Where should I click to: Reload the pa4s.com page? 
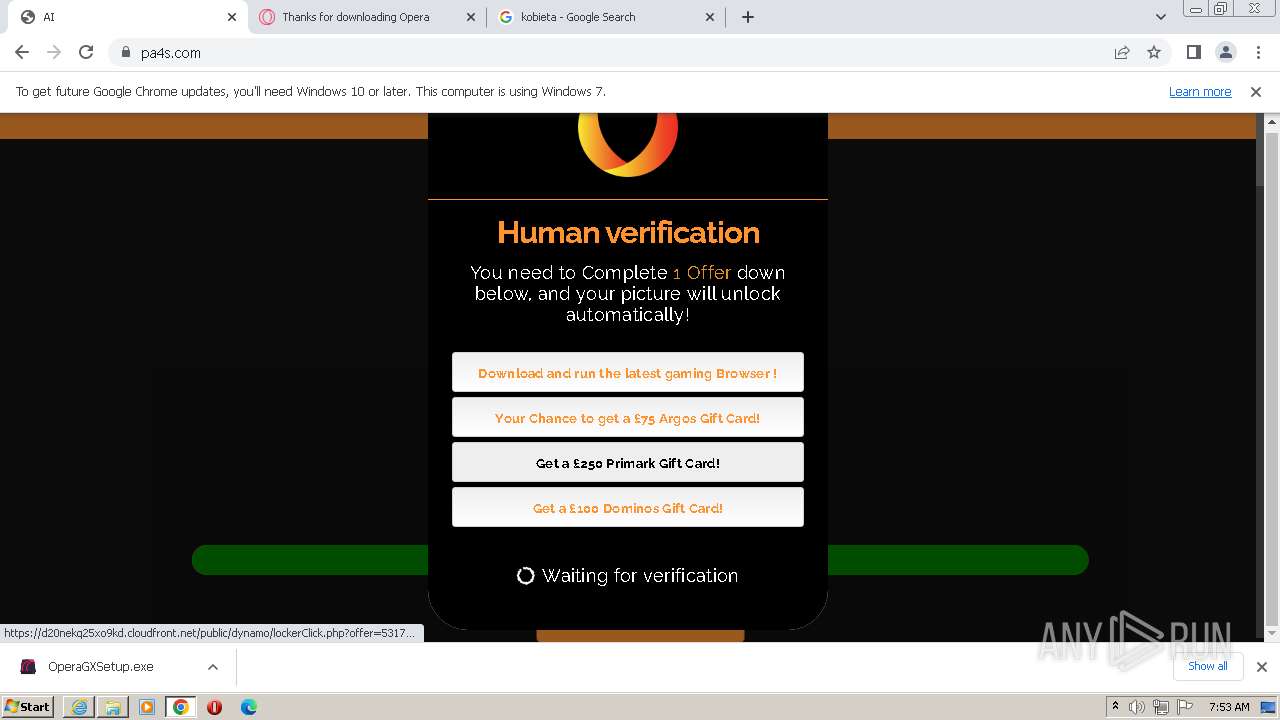[x=86, y=52]
